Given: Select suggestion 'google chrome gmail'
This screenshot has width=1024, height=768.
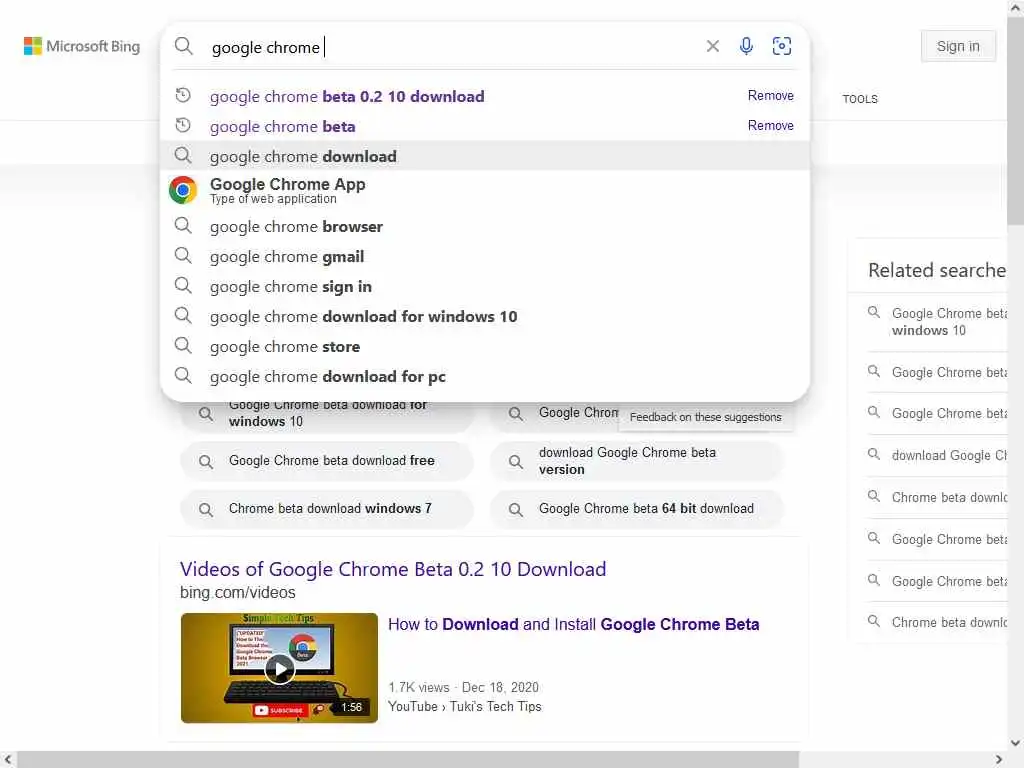Looking at the screenshot, I should click(485, 257).
